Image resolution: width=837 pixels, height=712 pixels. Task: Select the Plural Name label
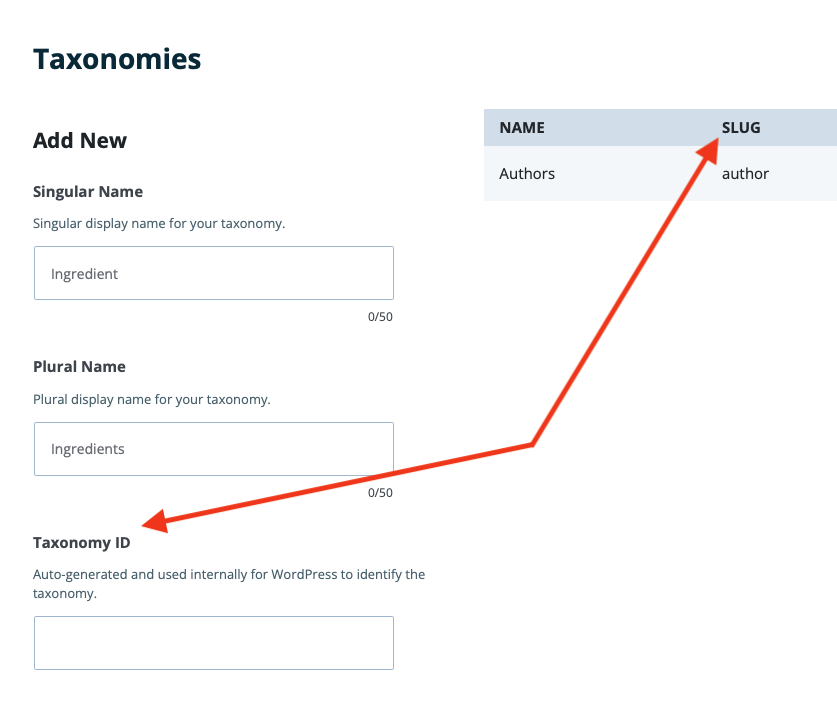[79, 366]
